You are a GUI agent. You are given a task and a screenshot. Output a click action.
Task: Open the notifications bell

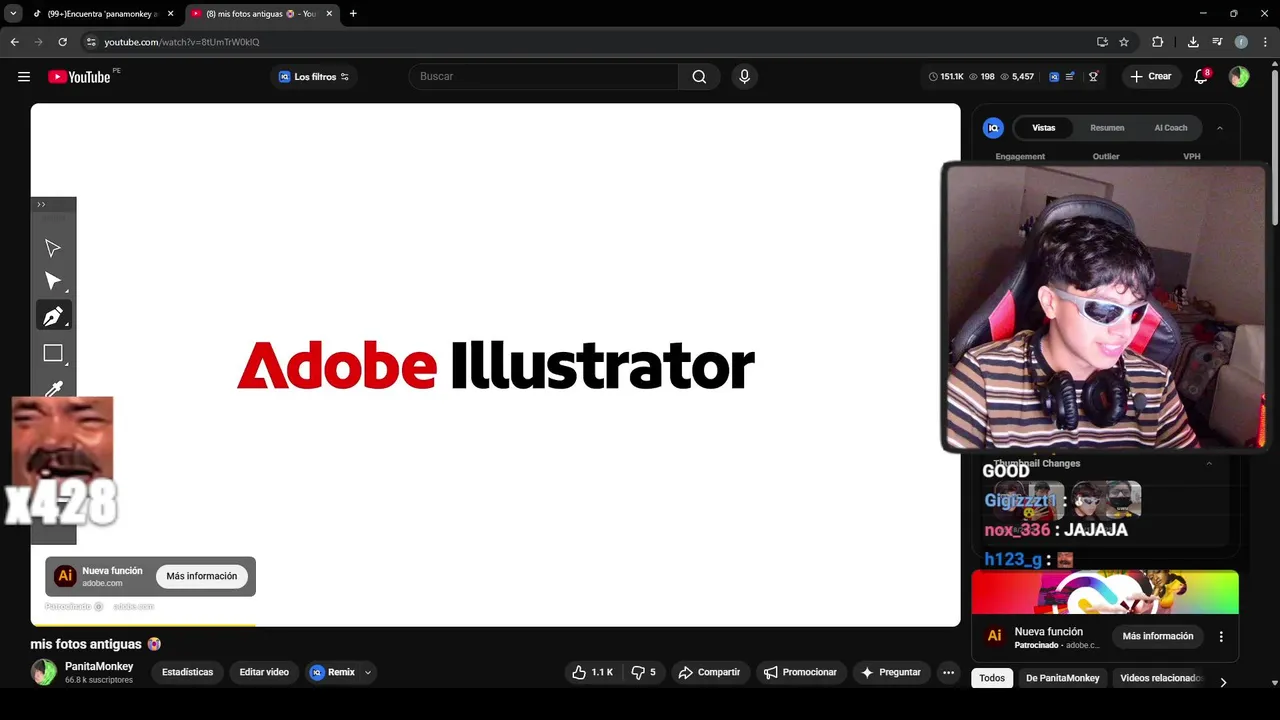[1202, 77]
